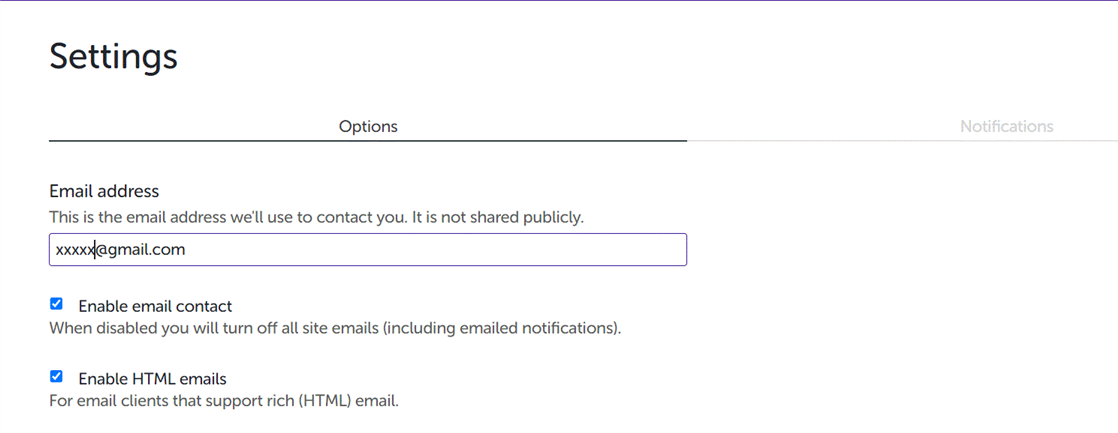Click the "@" symbol in the email address
The image size is (1118, 433).
pyautogui.click(x=101, y=250)
